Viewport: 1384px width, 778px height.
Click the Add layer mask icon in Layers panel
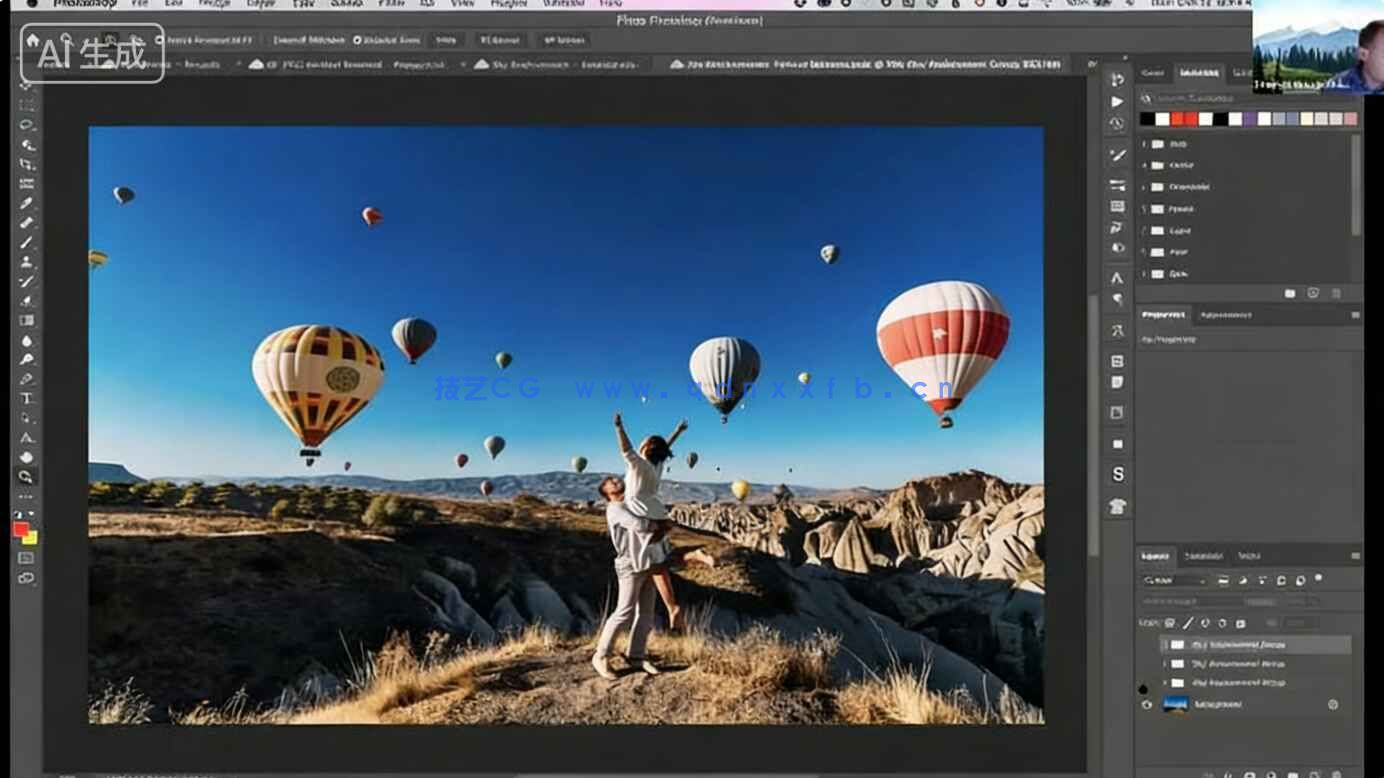point(1250,774)
